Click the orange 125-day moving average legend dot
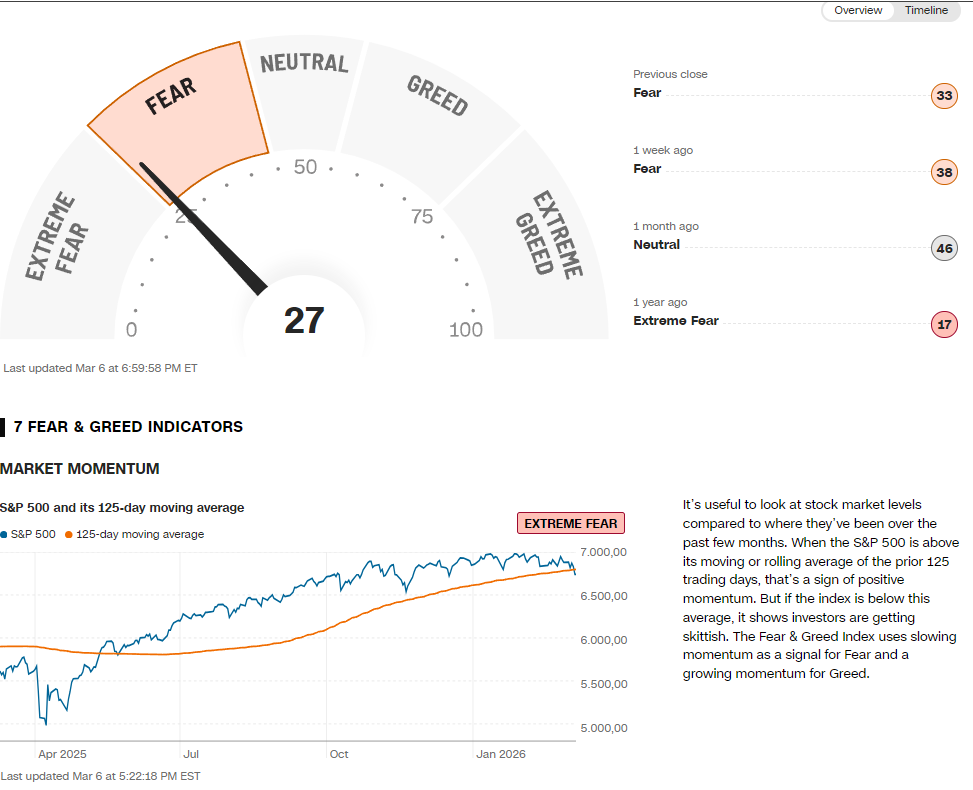This screenshot has height=790, width=973. click(68, 535)
